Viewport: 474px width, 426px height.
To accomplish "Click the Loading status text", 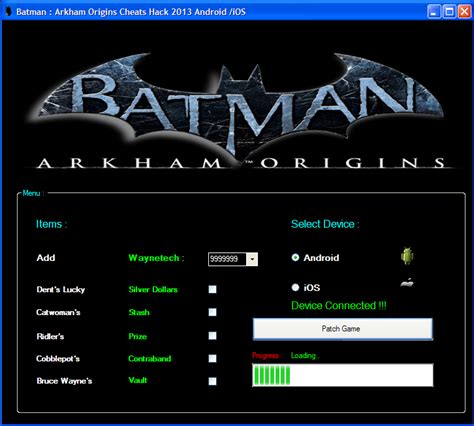I will tap(305, 356).
